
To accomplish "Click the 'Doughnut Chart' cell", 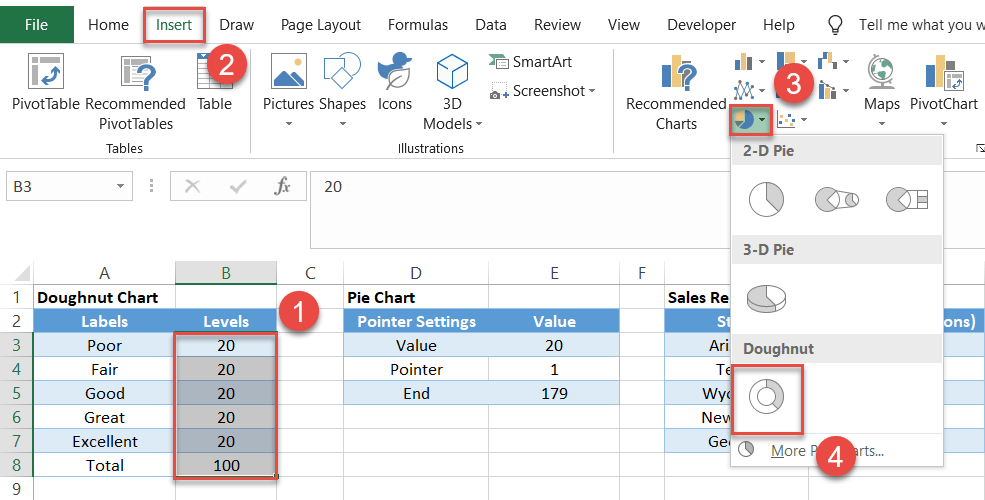I will pyautogui.click(x=104, y=297).
